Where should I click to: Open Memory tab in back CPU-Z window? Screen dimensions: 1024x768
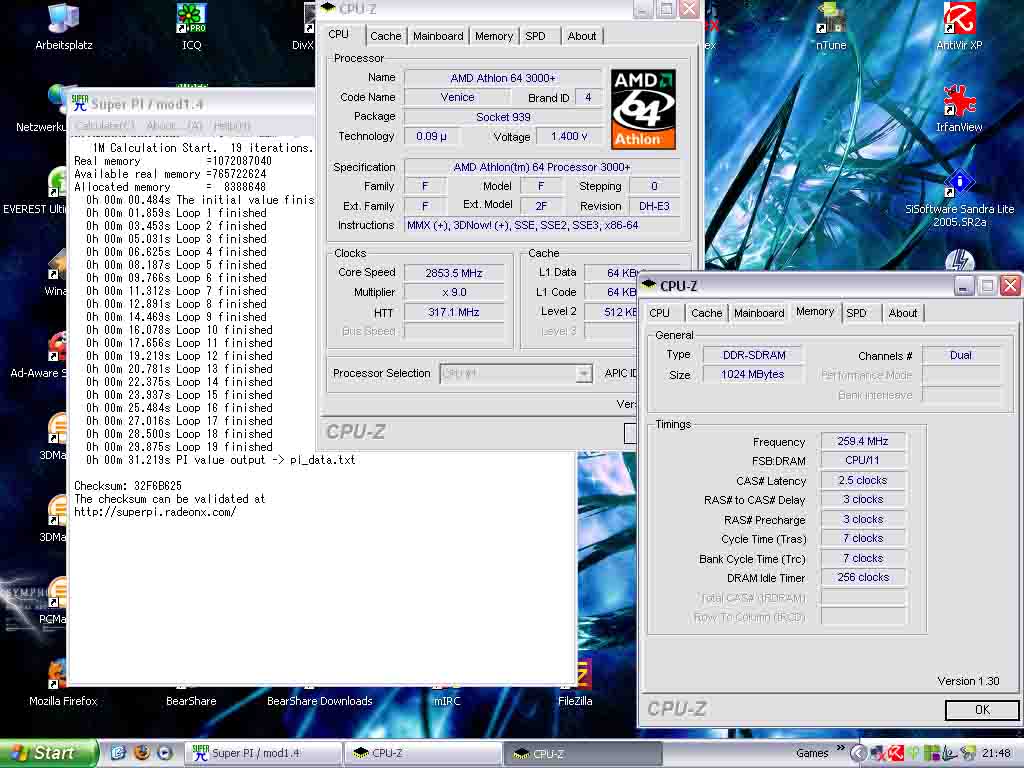(494, 37)
